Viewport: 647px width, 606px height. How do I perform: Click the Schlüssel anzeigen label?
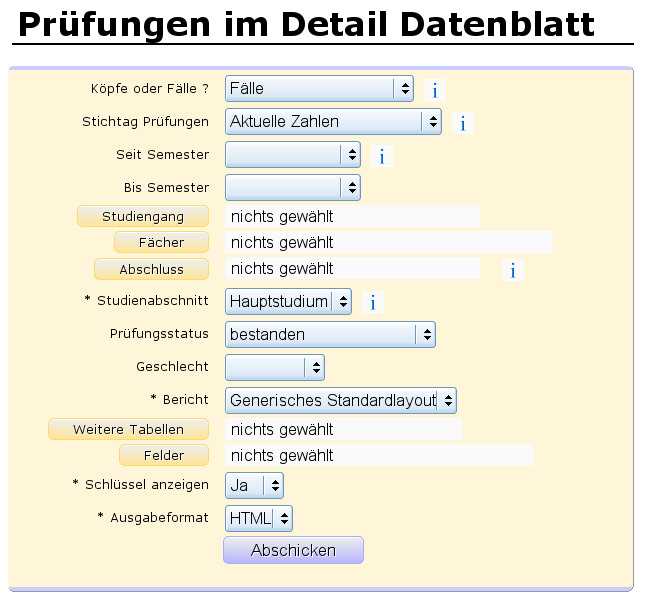141,484
